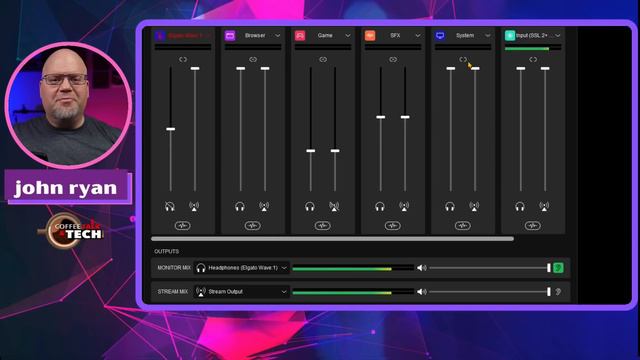The image size is (640, 360).
Task: Click the SFX channel name label
Action: tap(395, 36)
